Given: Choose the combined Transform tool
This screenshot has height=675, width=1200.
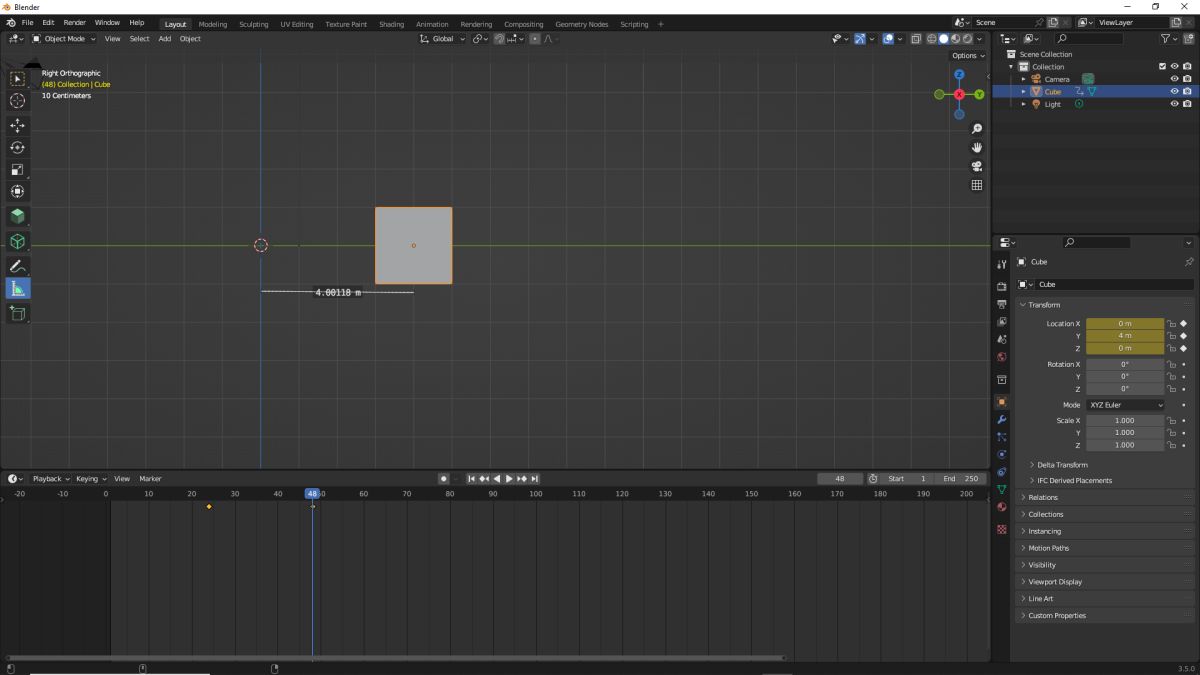Looking at the screenshot, I should point(17,192).
